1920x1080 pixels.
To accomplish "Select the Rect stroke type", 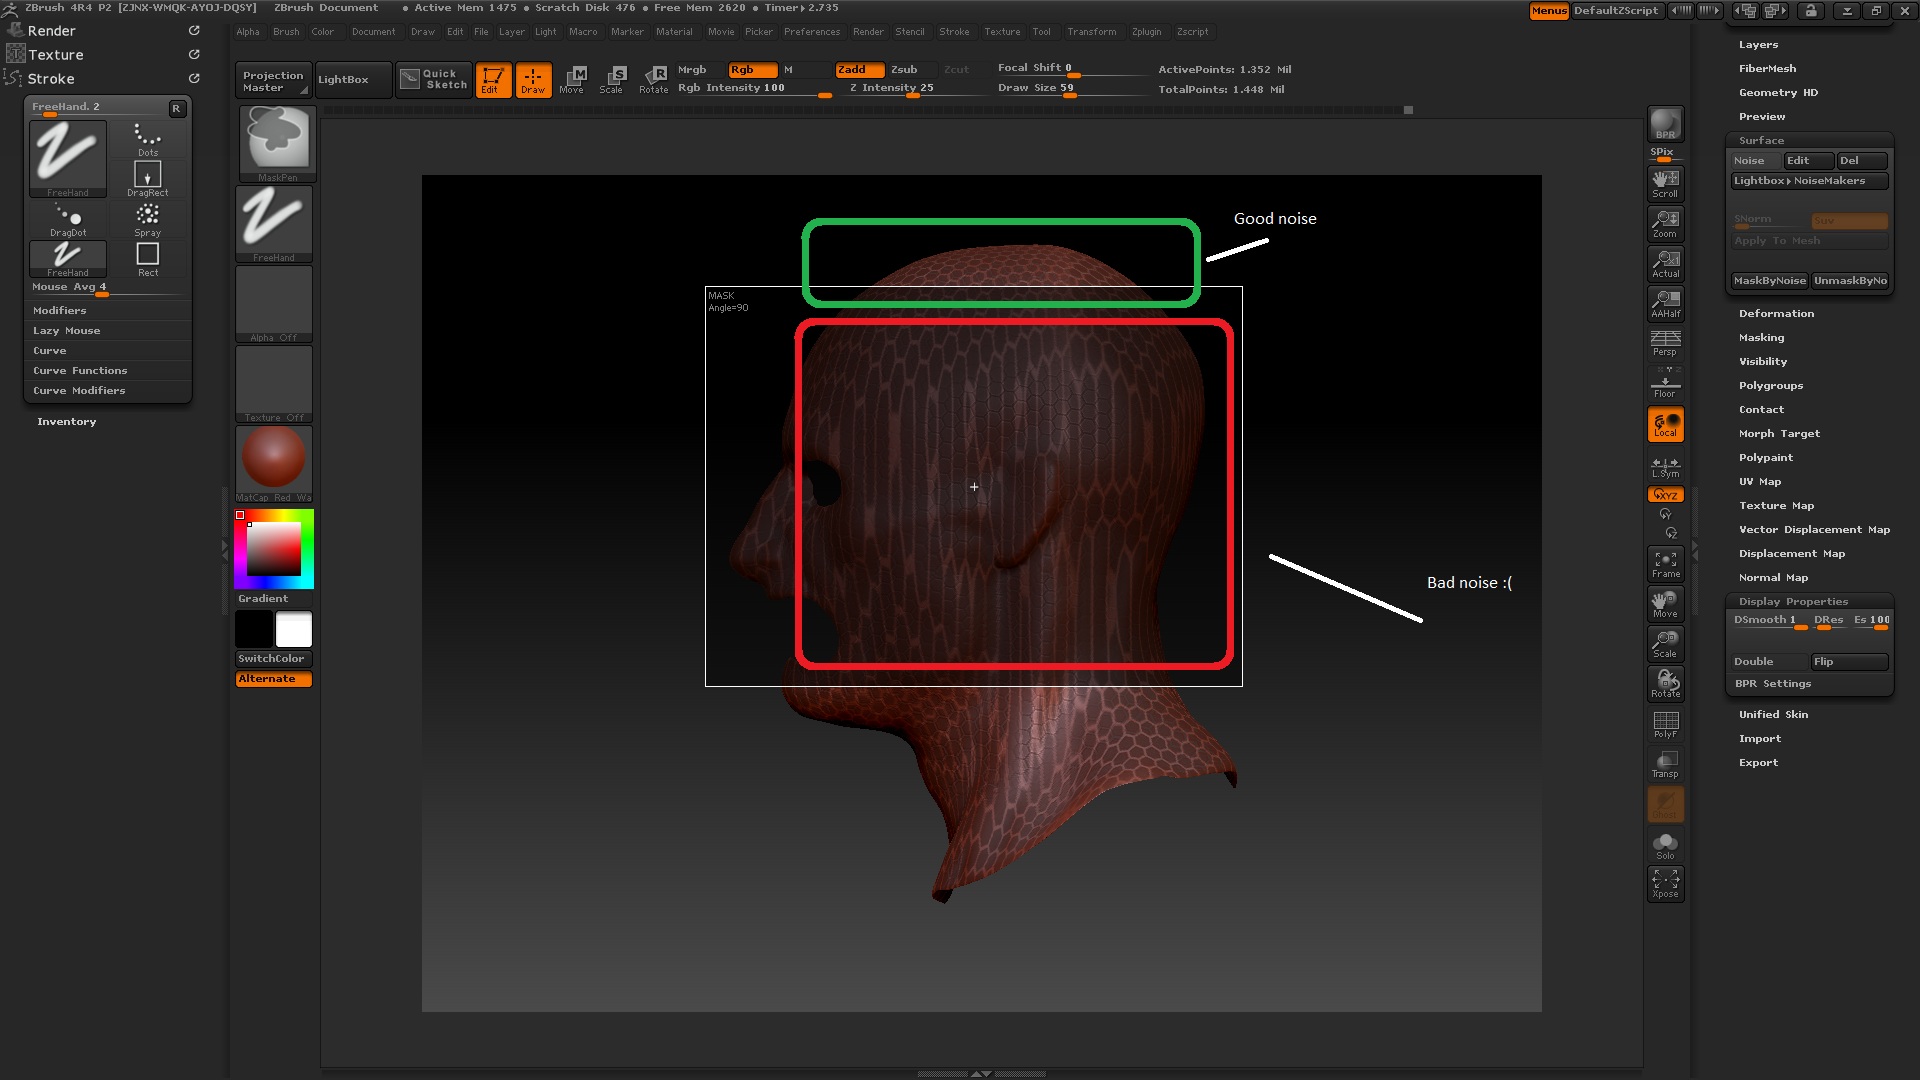I will pyautogui.click(x=148, y=259).
